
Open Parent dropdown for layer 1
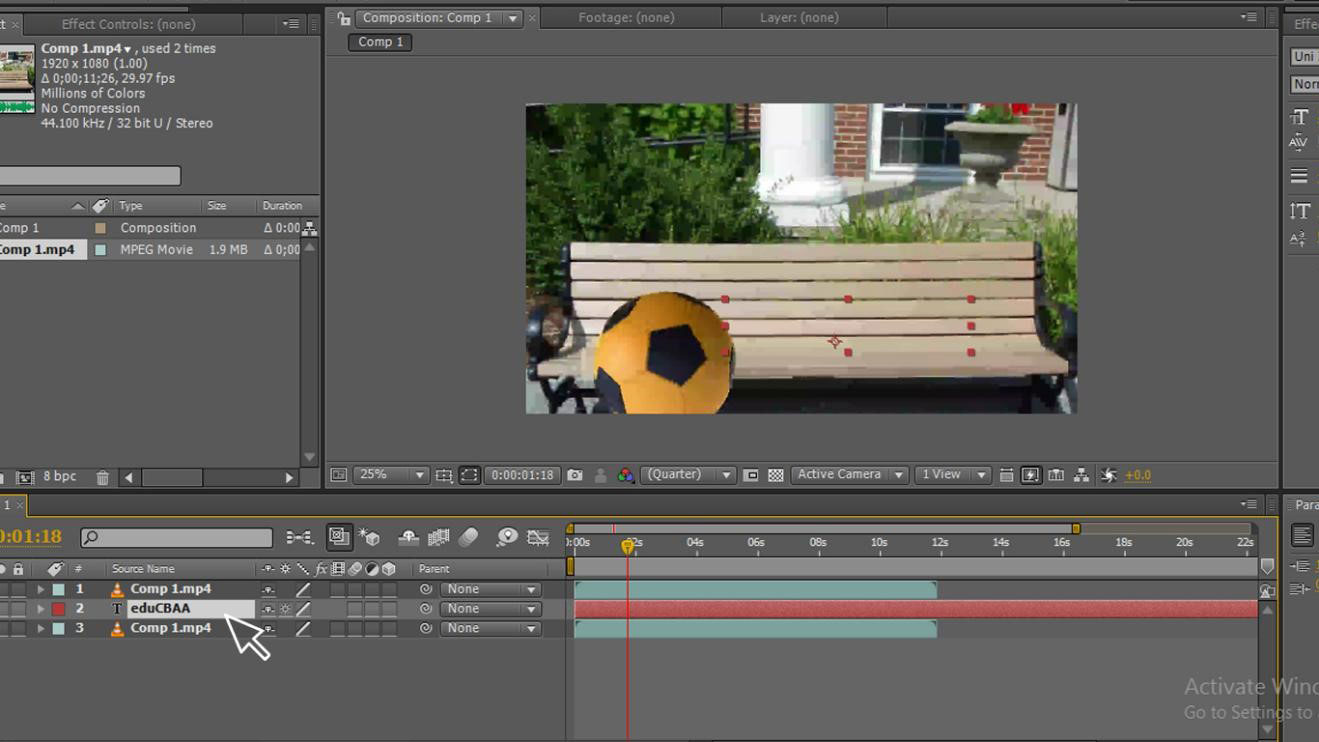(x=491, y=590)
